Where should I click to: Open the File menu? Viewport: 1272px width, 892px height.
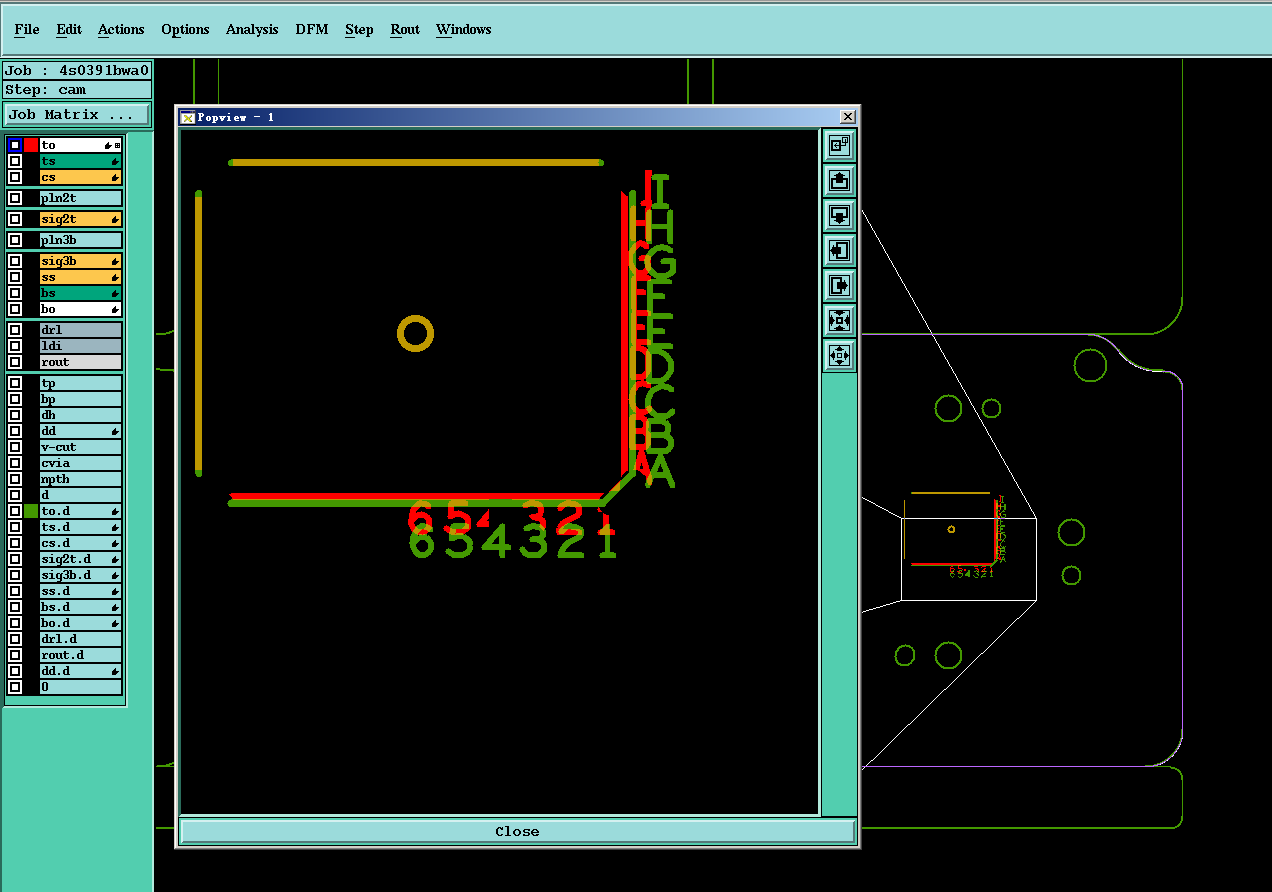tap(27, 29)
